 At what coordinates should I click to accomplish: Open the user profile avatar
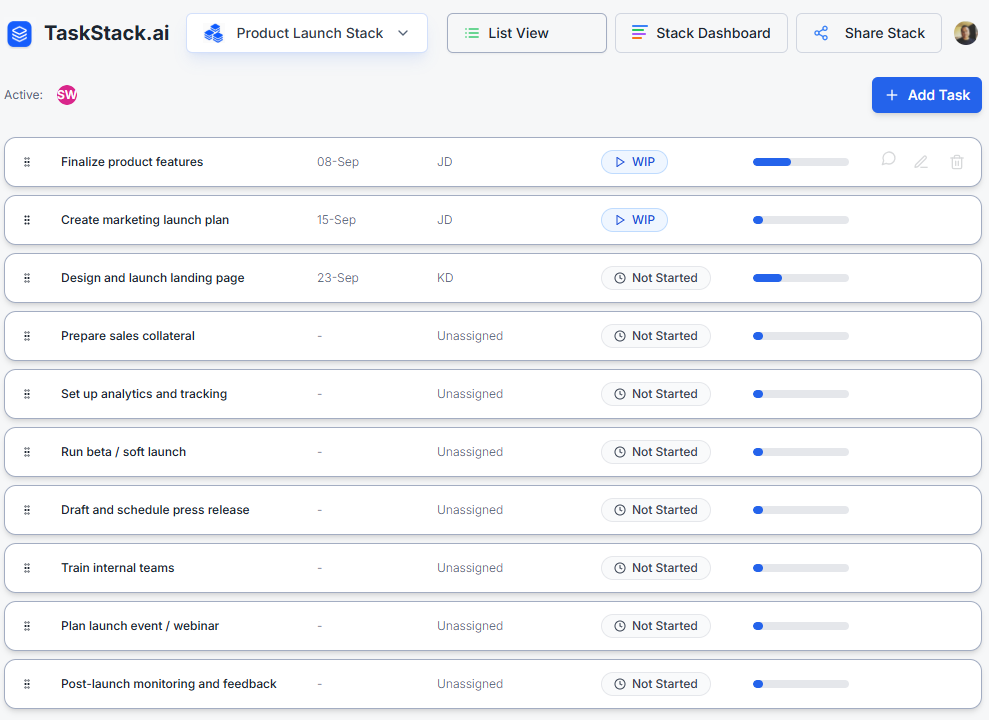click(x=965, y=33)
